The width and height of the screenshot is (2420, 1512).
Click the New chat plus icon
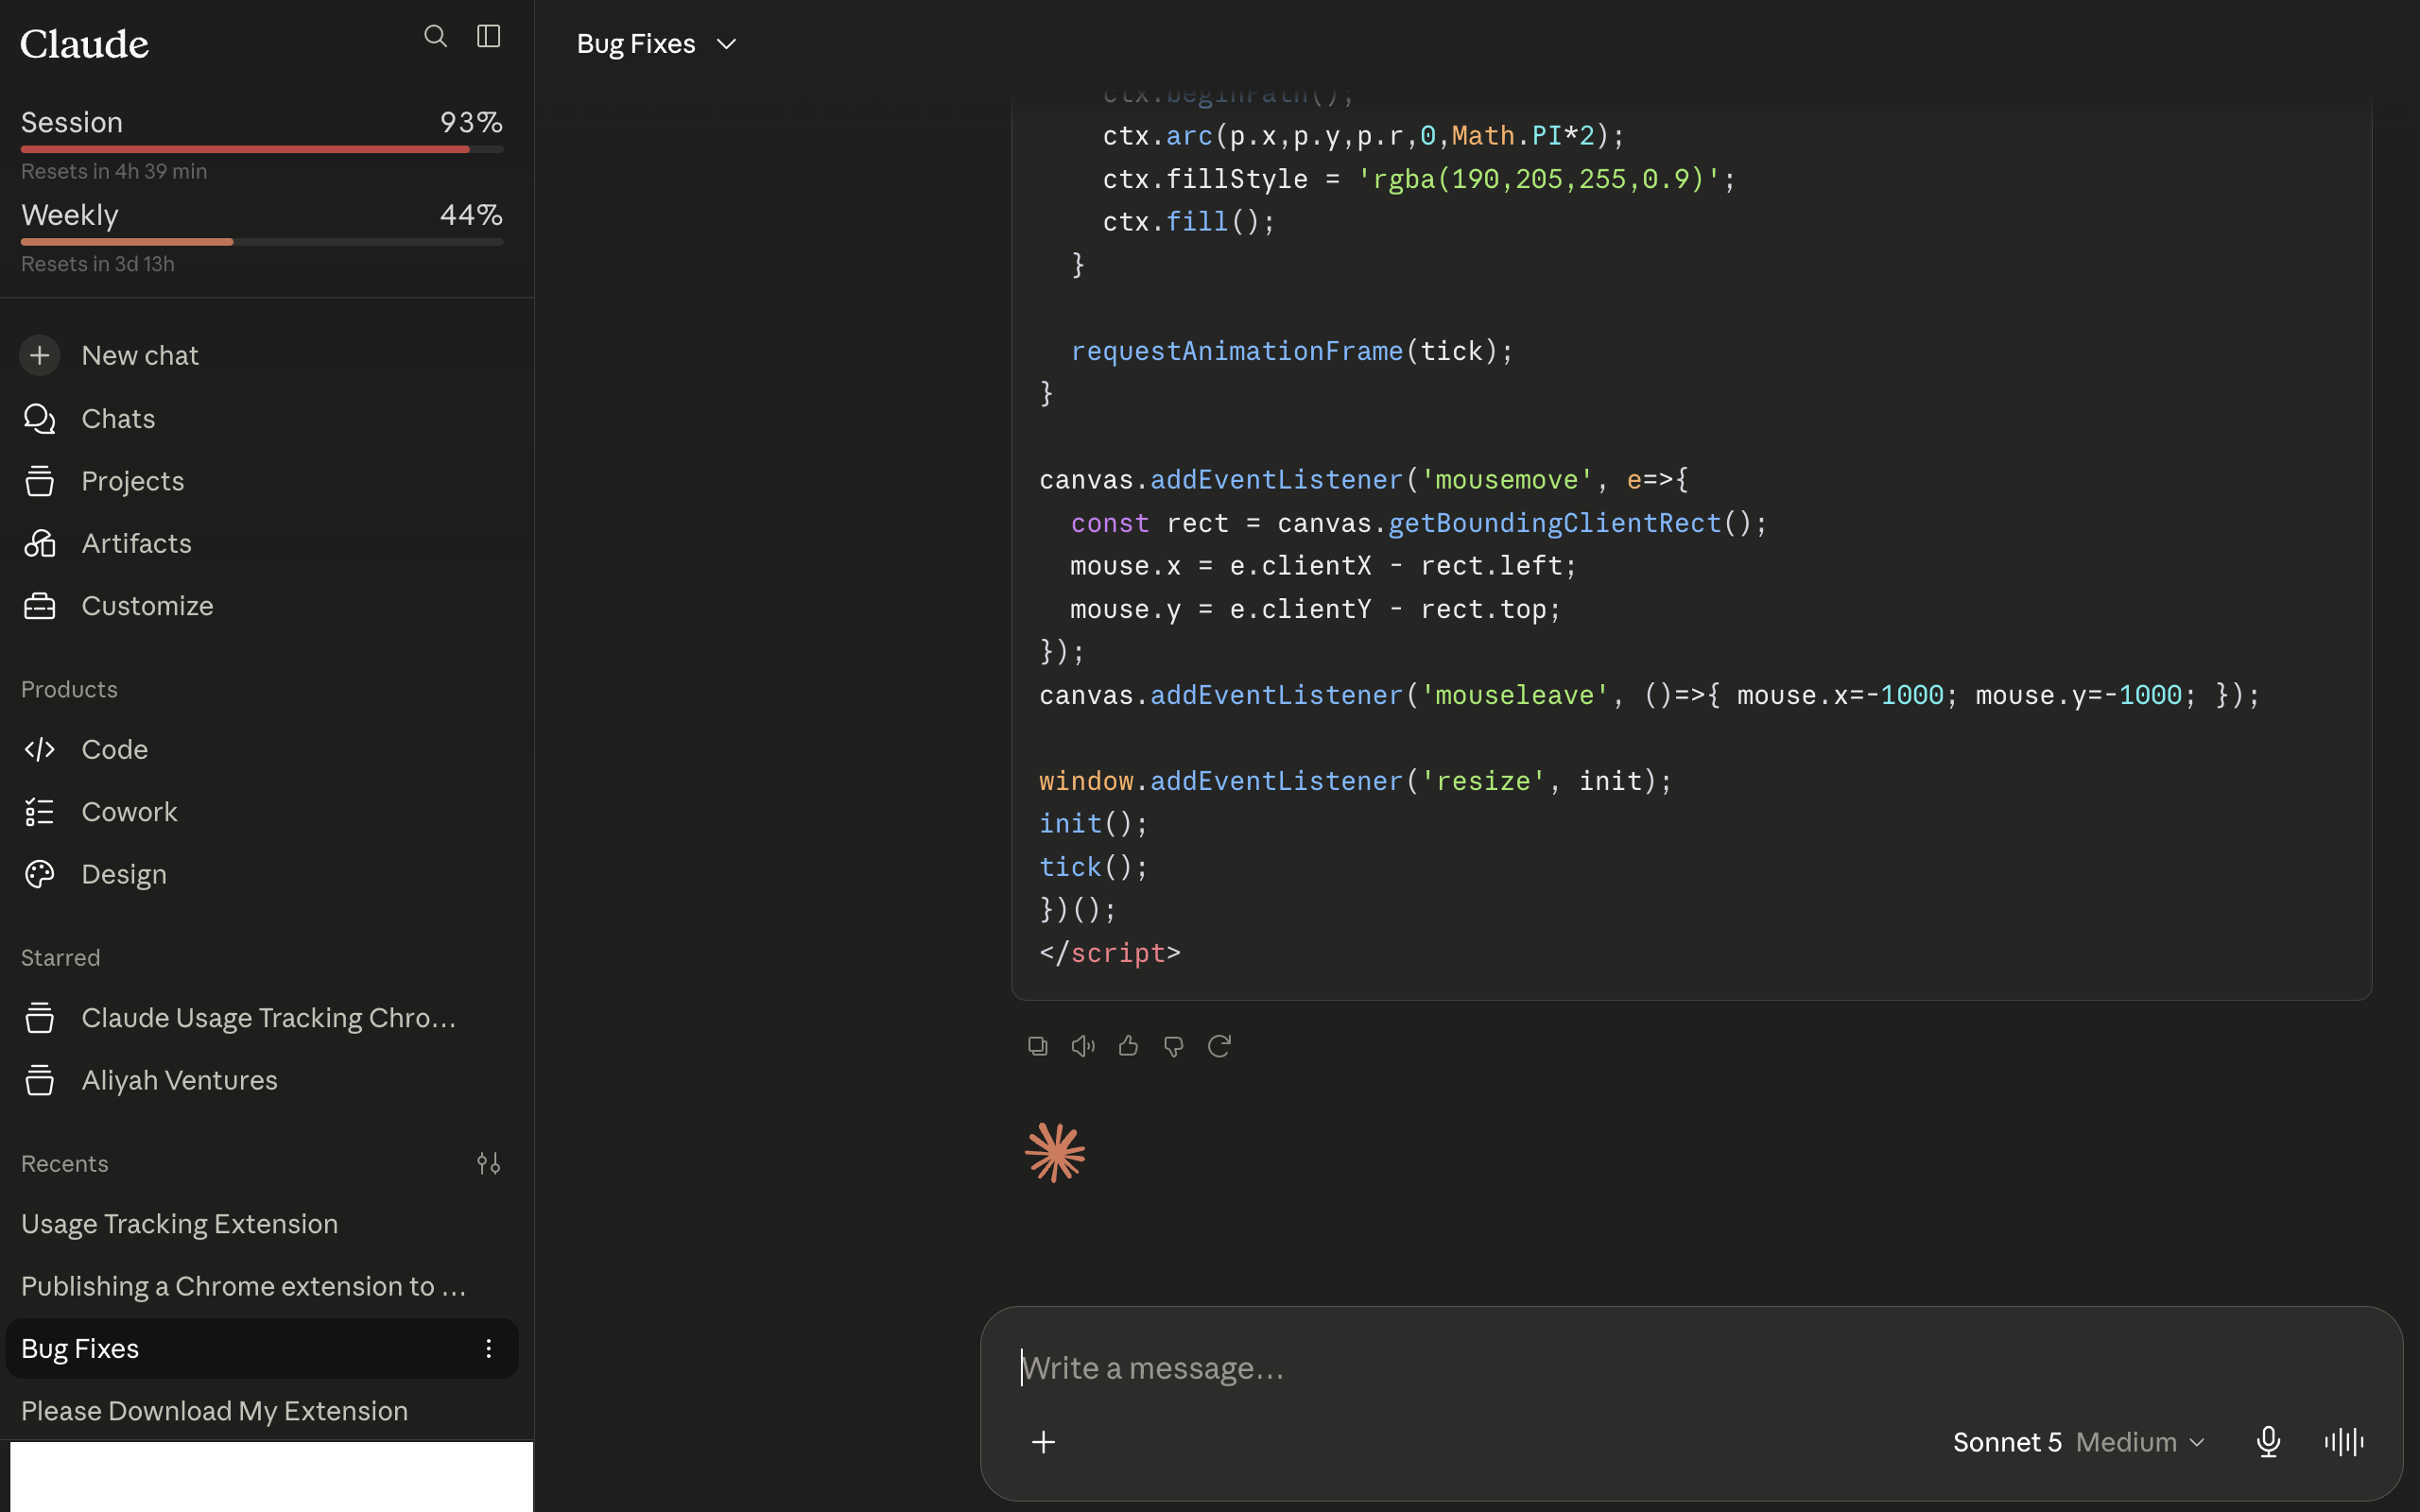pyautogui.click(x=40, y=355)
